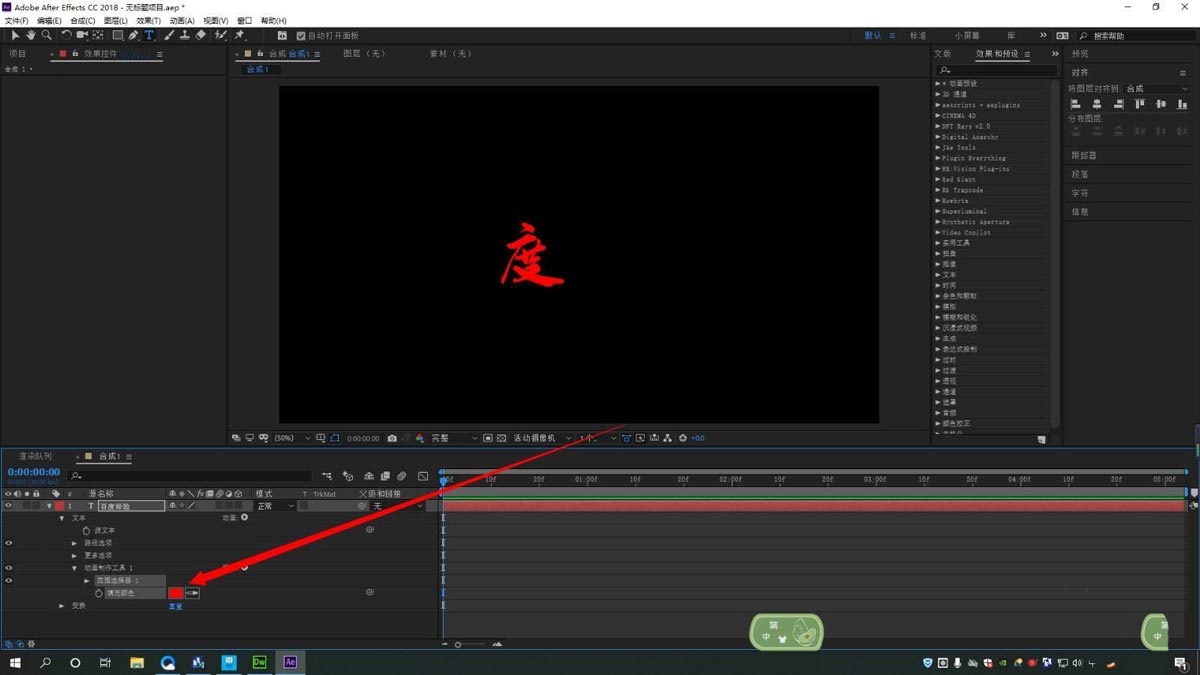Toggle the 自动打开面板 checkbox

301,36
